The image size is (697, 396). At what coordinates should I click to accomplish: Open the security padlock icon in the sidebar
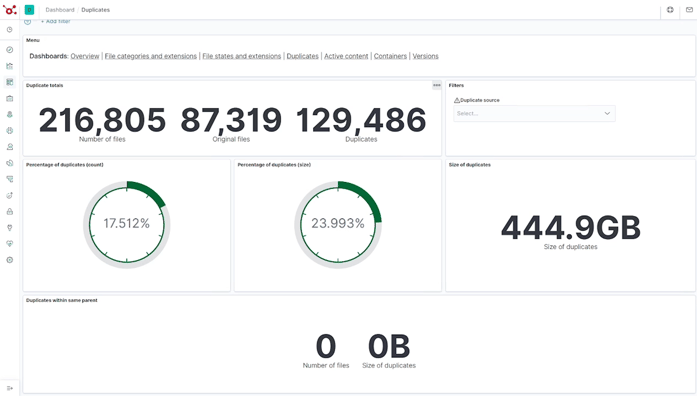point(10,212)
